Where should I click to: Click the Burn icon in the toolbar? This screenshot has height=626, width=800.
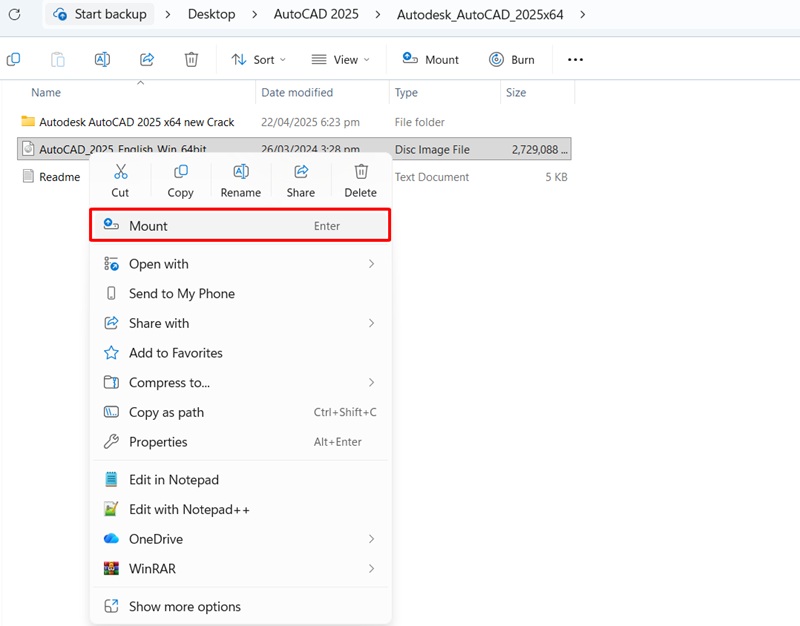(x=512, y=59)
